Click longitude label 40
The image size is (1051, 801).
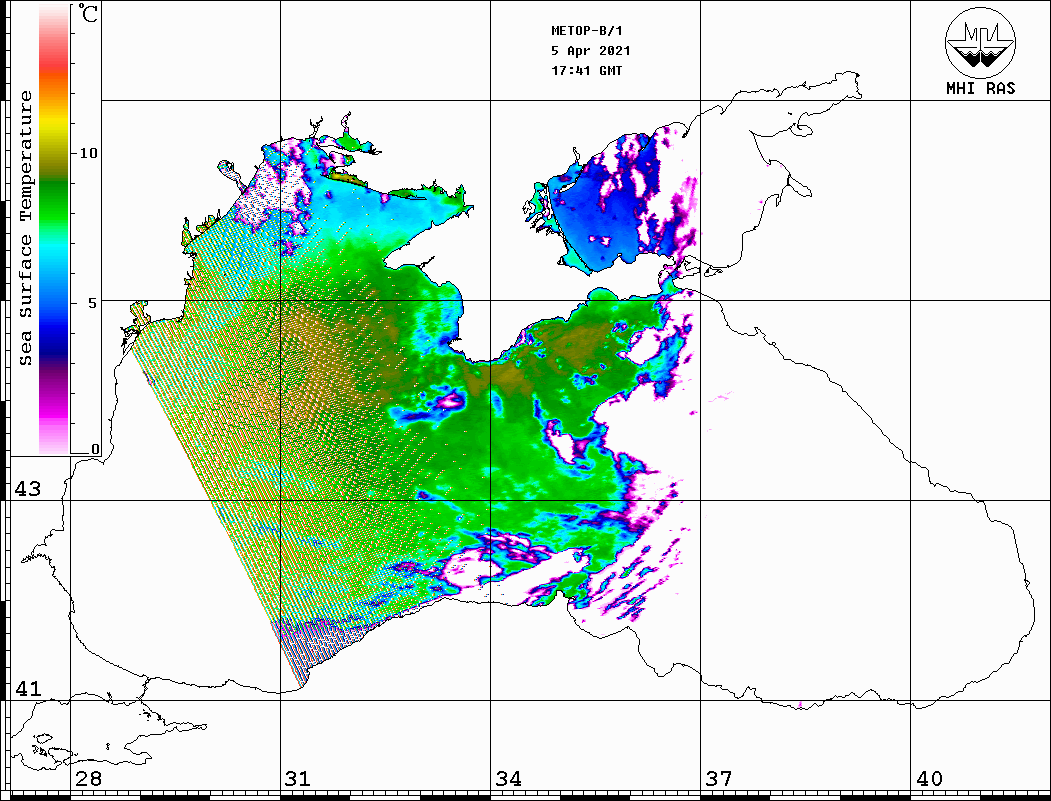point(929,779)
